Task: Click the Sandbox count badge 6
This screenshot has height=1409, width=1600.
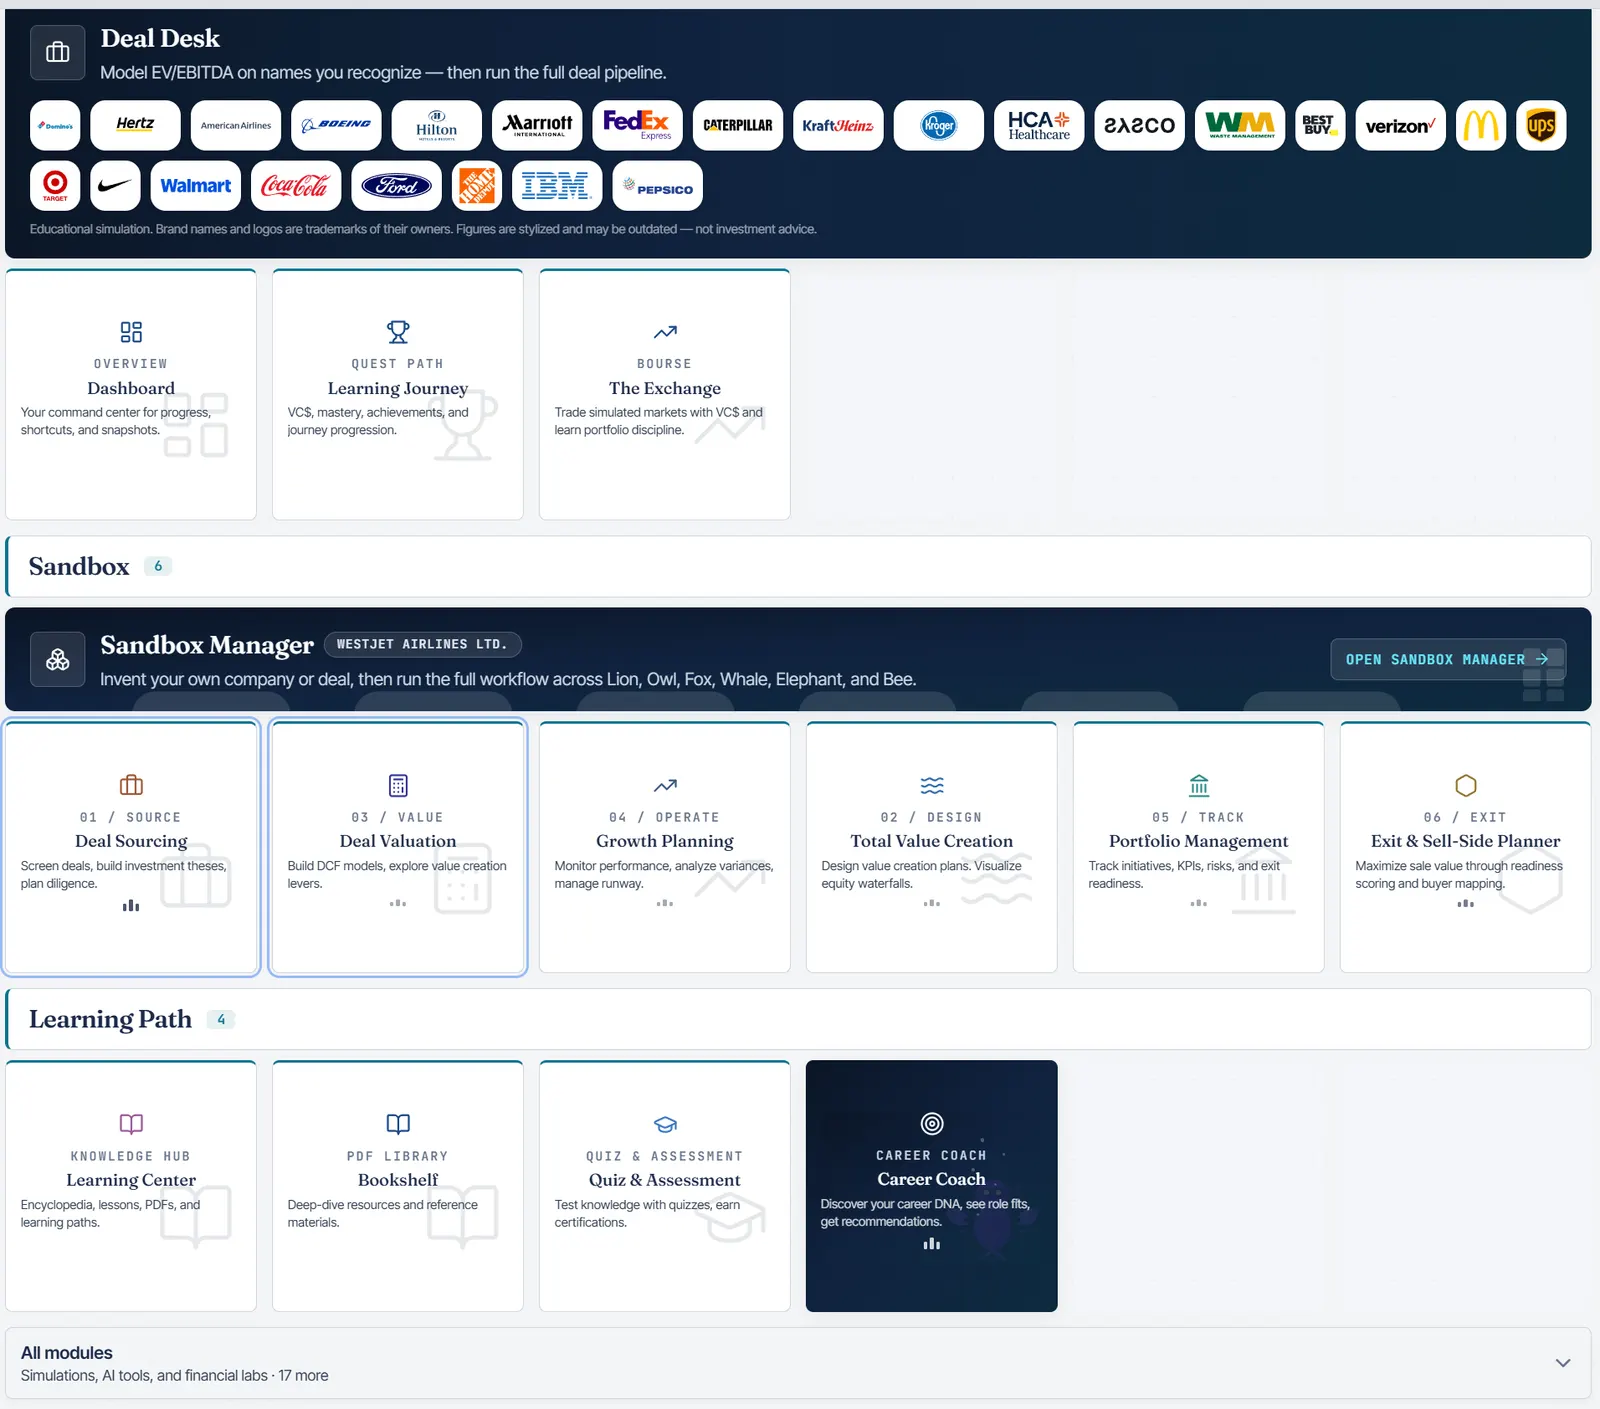Action: pyautogui.click(x=158, y=566)
